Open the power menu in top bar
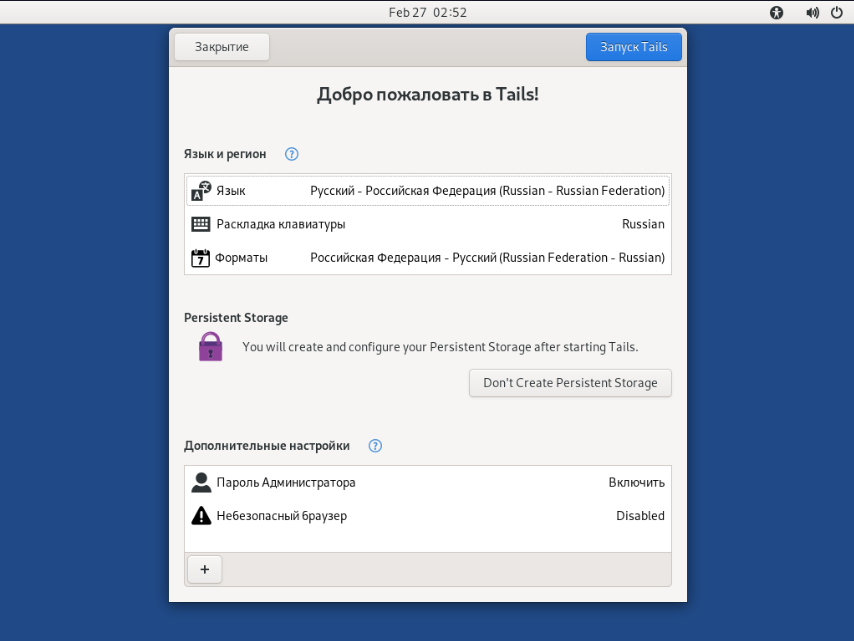Image resolution: width=854 pixels, height=641 pixels. coord(836,13)
